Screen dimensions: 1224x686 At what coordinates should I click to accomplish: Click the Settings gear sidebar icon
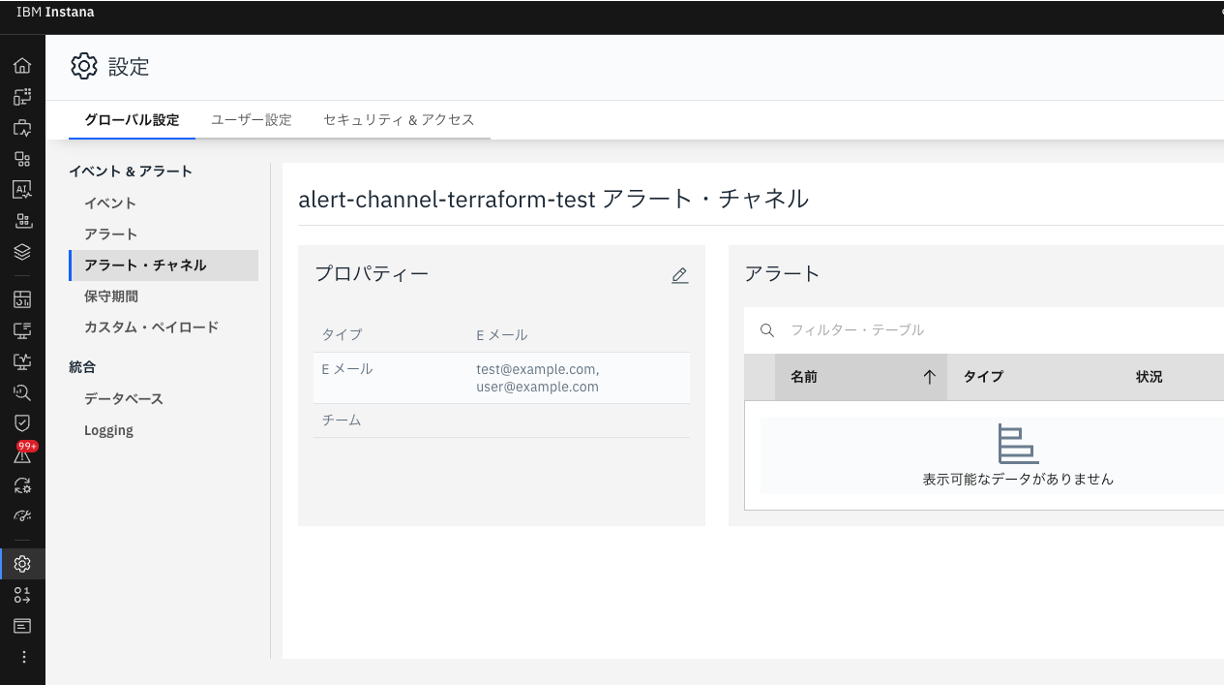click(x=22, y=563)
